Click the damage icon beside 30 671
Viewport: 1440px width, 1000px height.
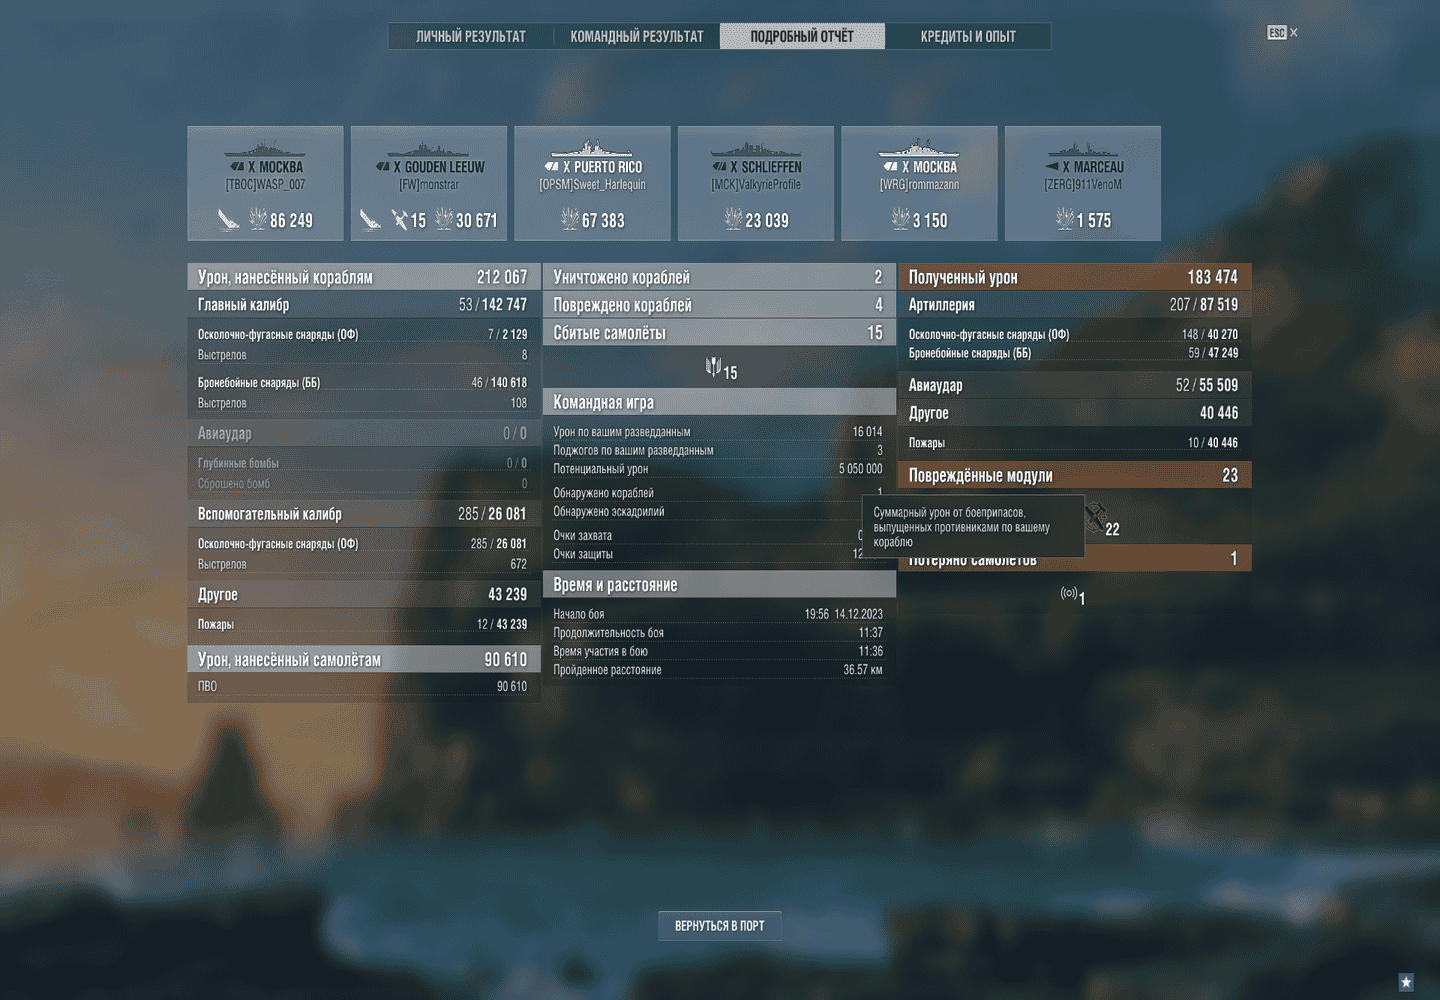[444, 219]
